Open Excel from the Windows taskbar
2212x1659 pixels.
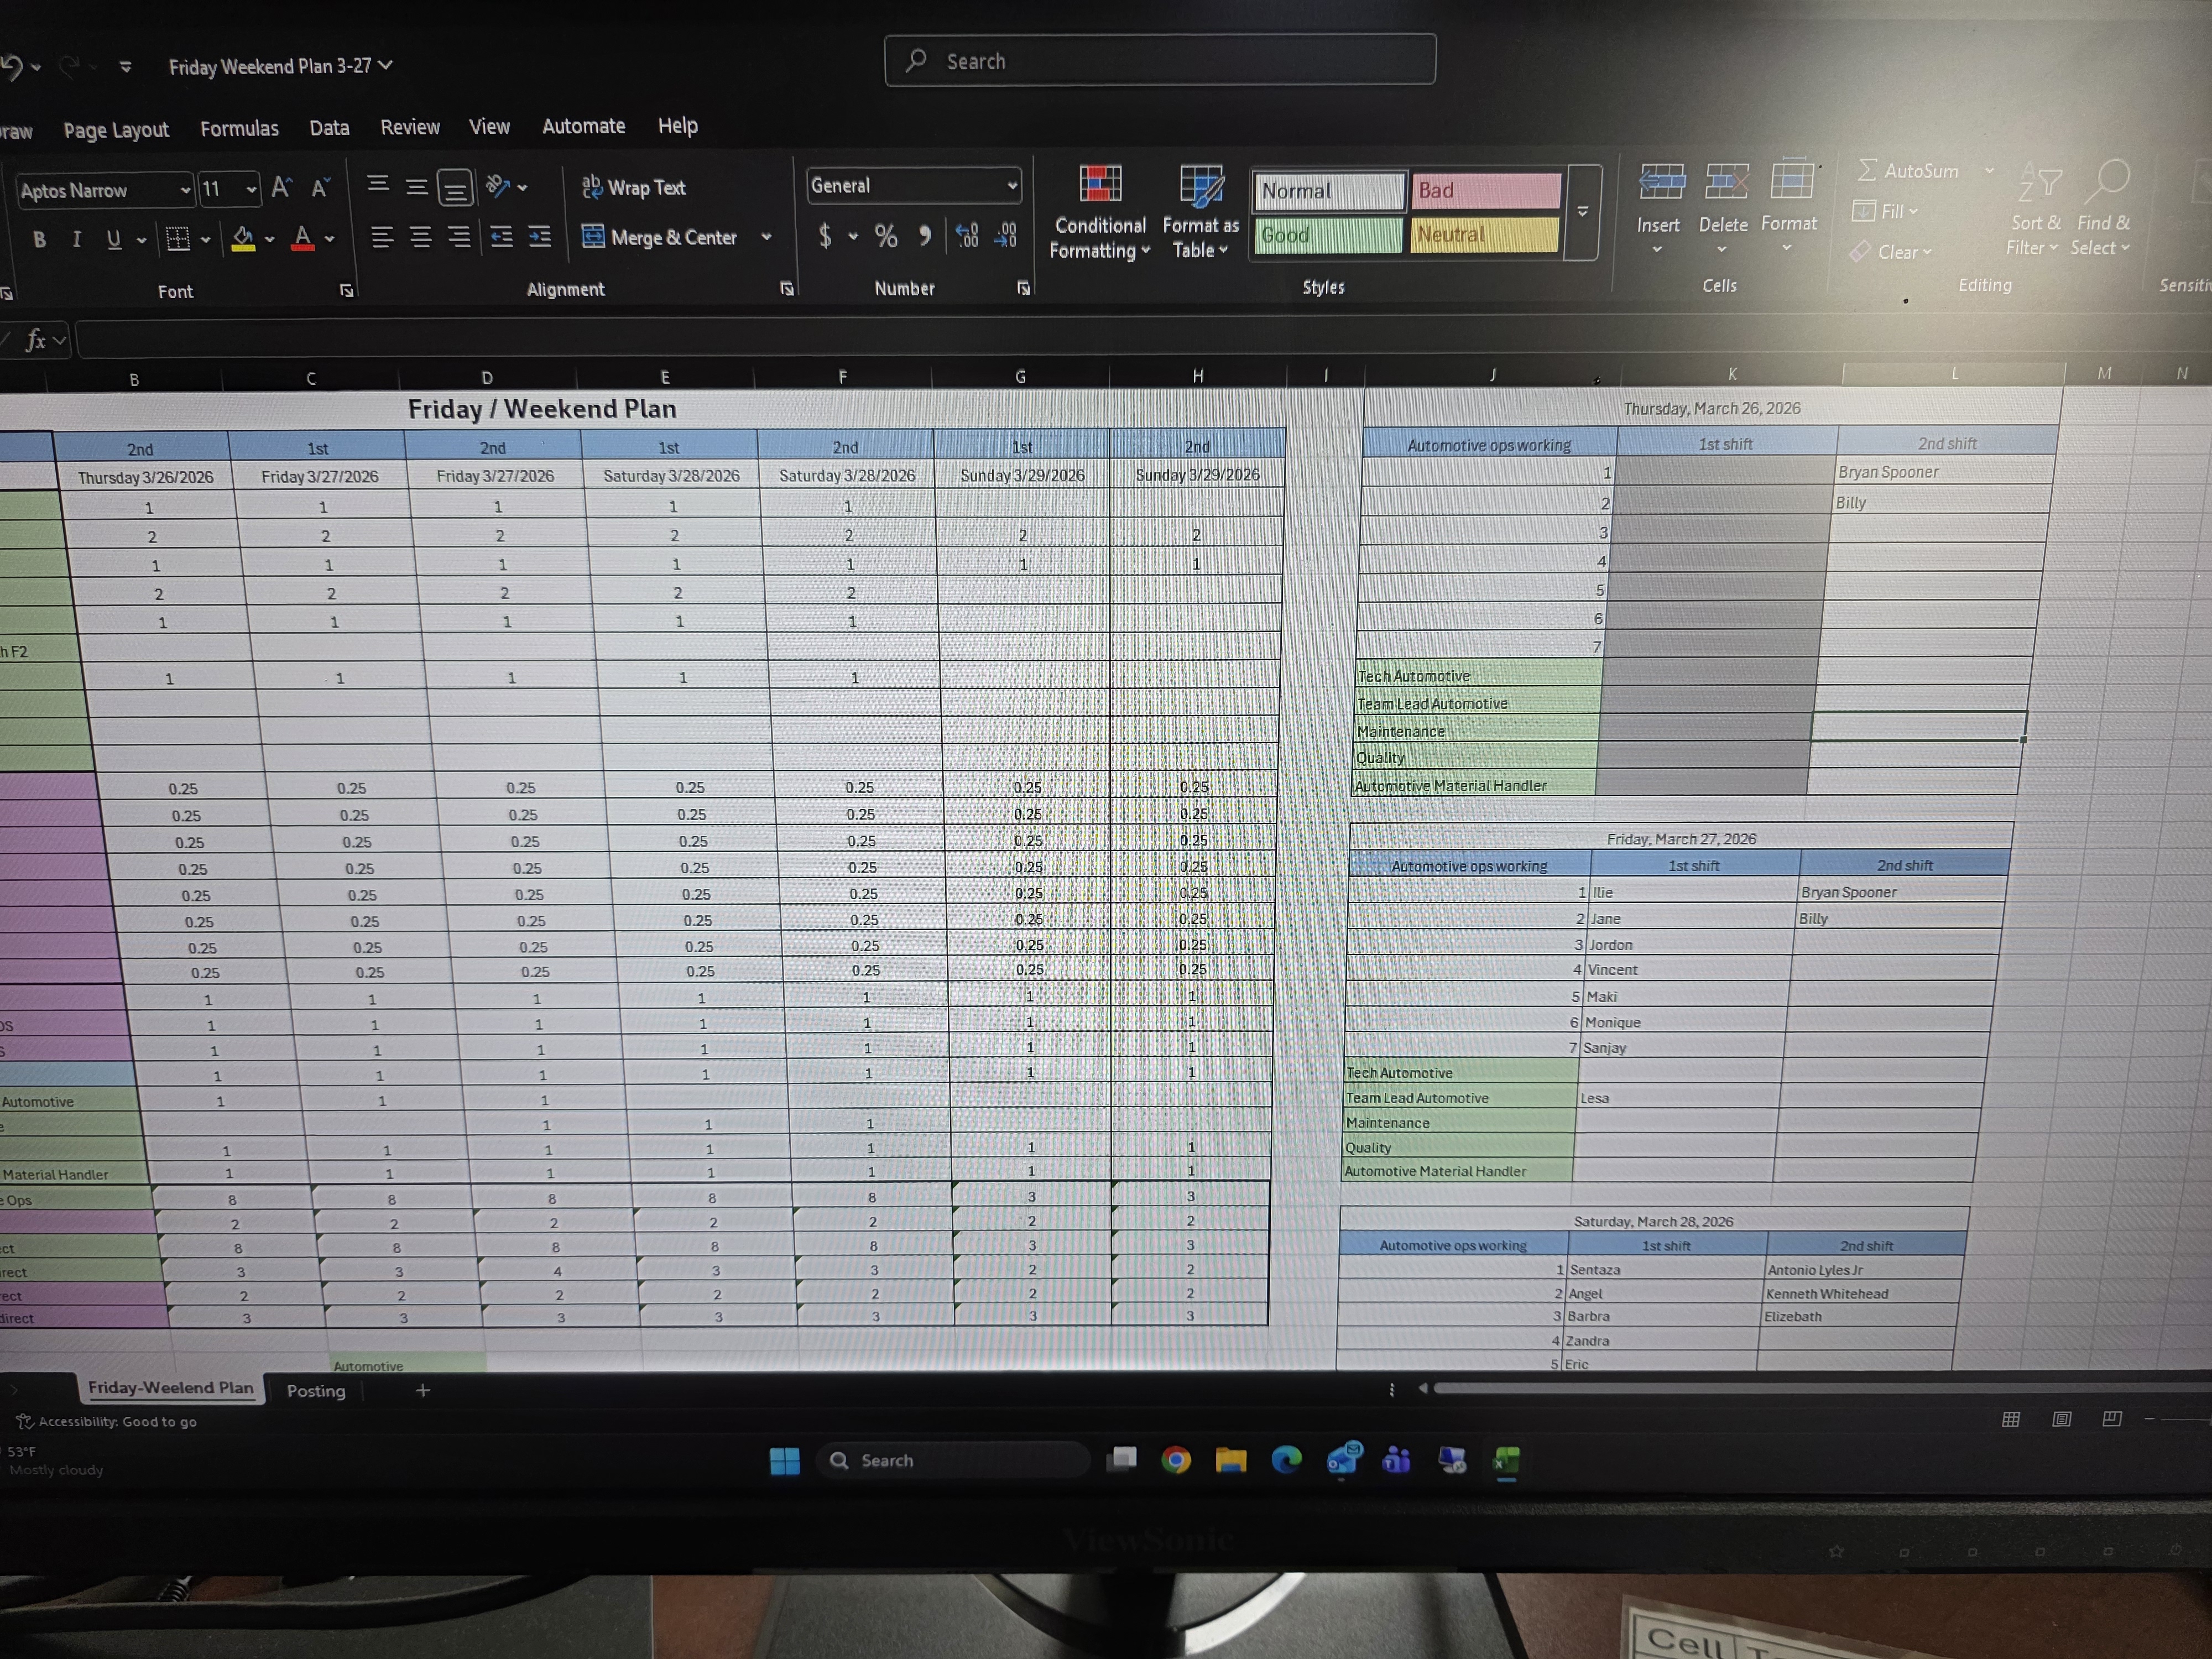pos(1506,1461)
